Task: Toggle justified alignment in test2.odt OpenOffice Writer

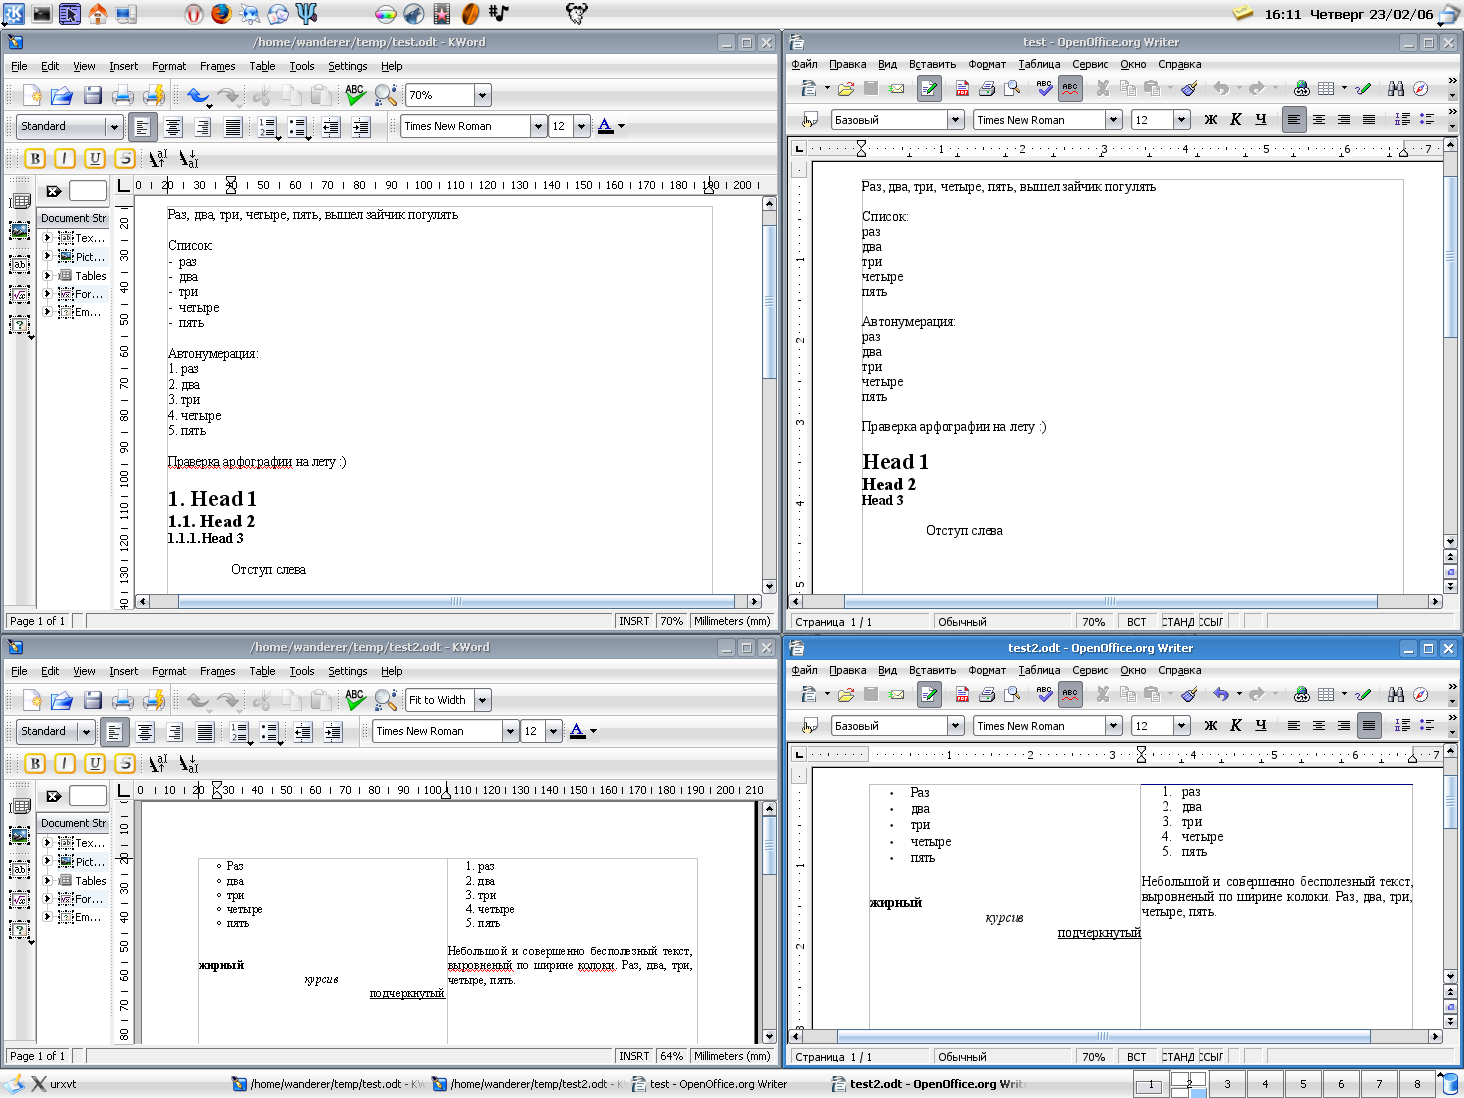Action: (1369, 726)
